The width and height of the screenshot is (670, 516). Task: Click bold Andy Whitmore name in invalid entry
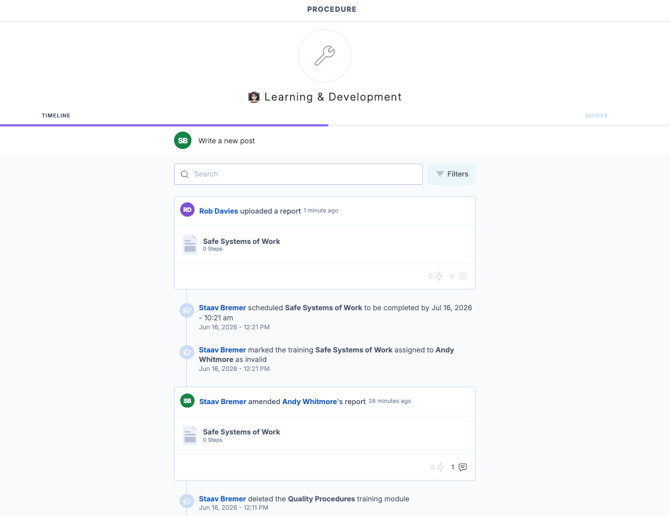coord(326,355)
